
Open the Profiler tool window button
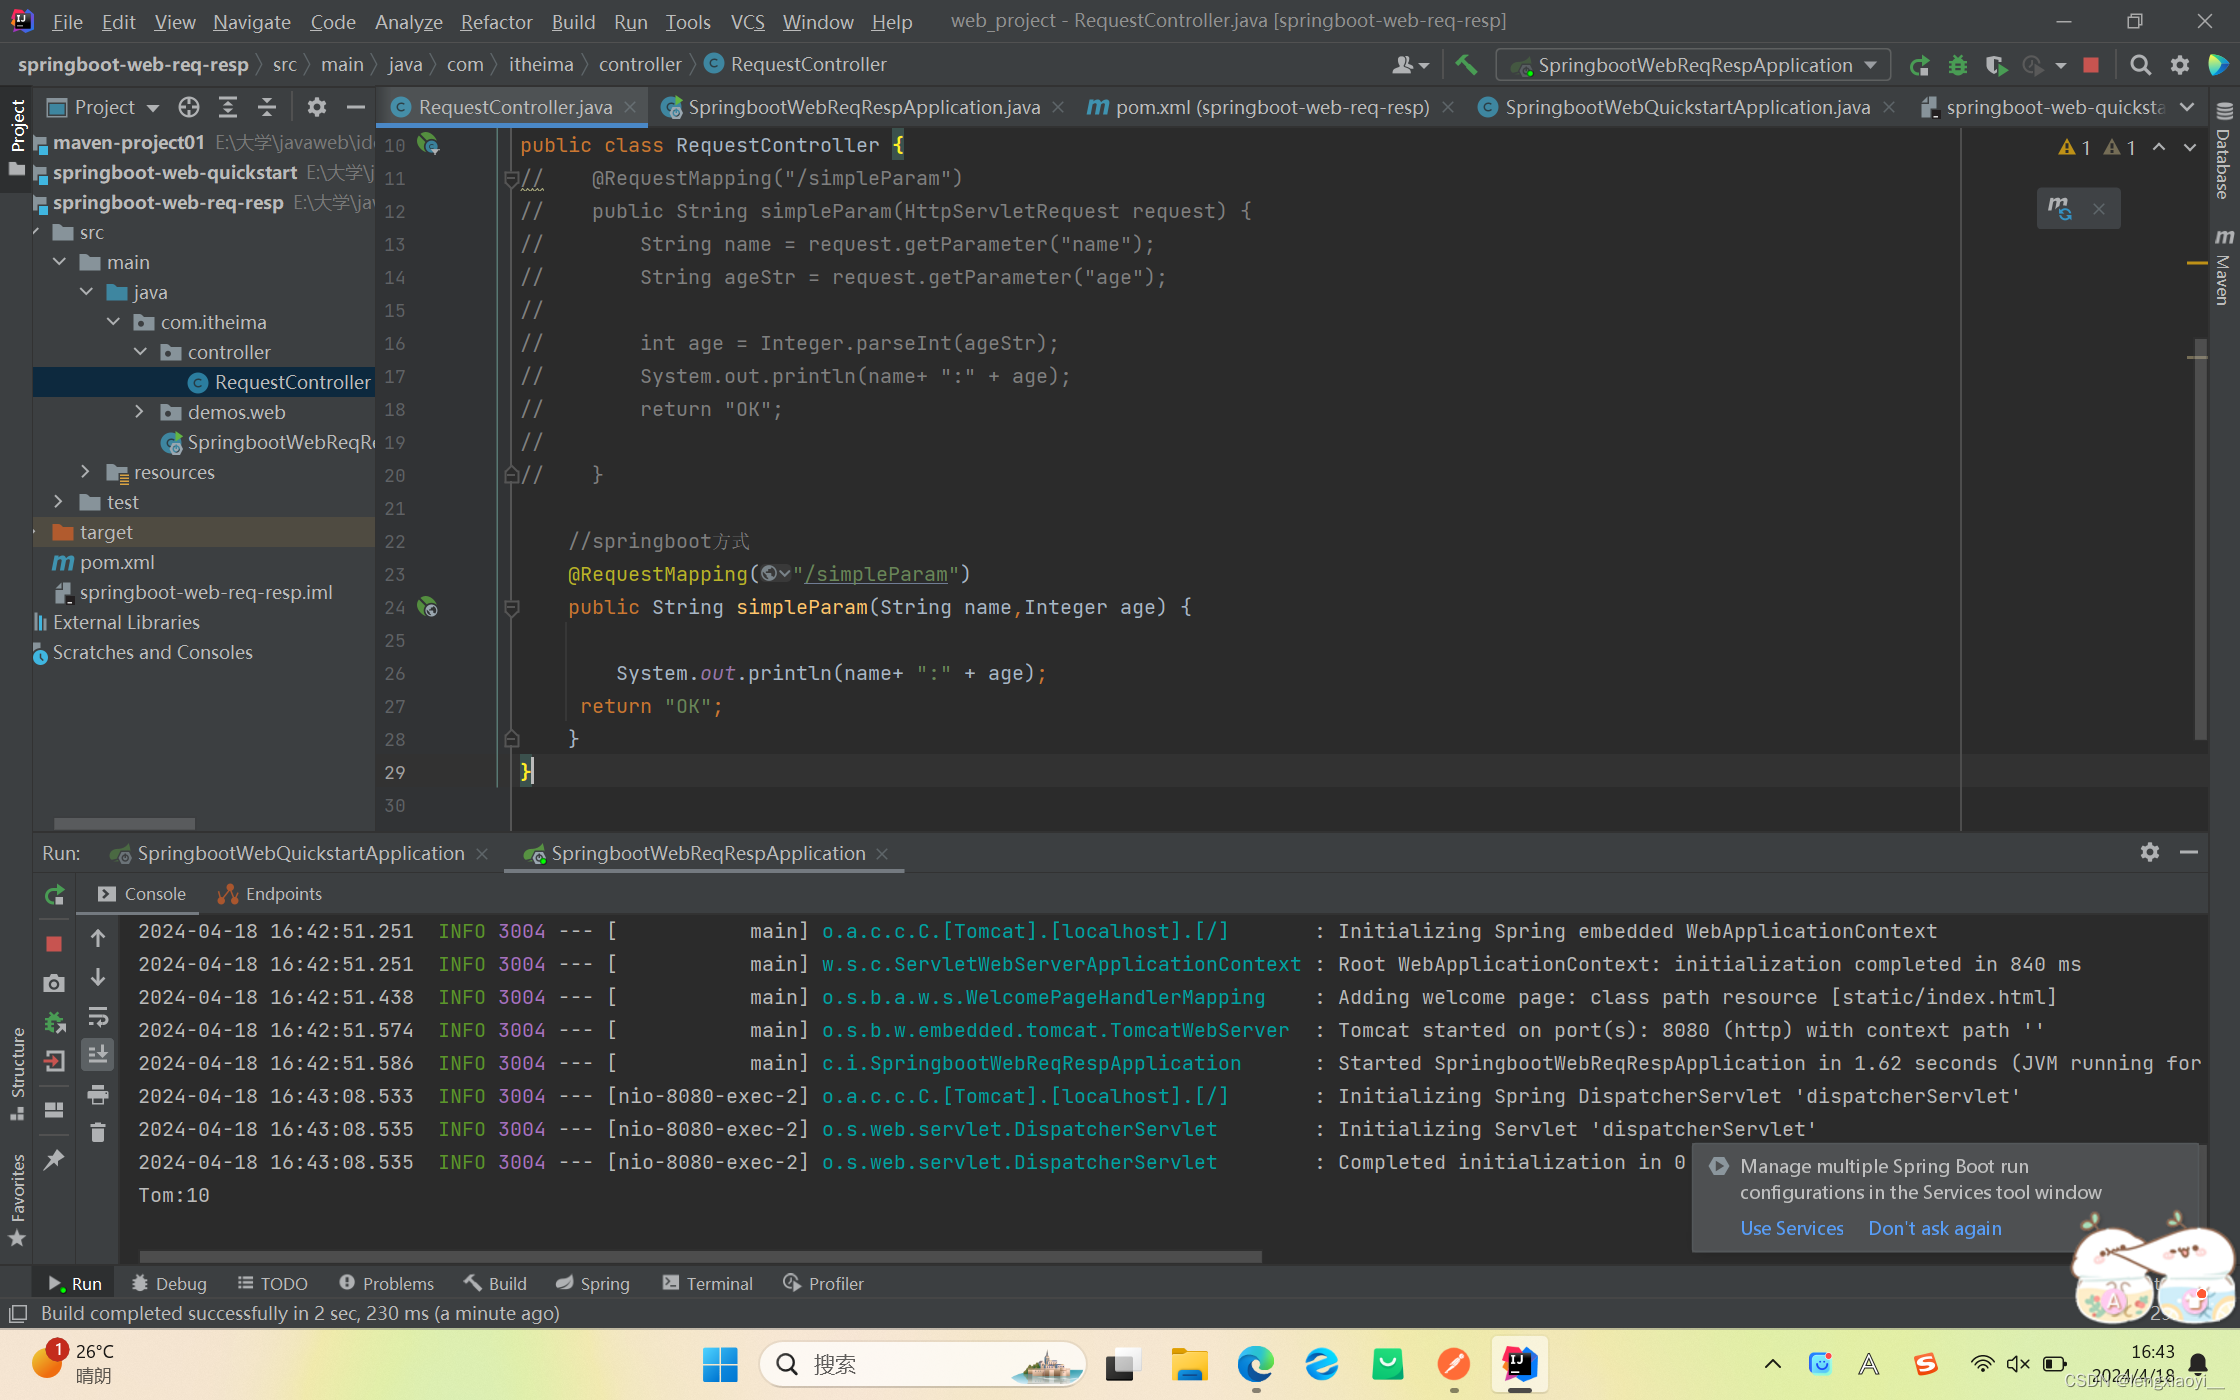coord(823,1283)
